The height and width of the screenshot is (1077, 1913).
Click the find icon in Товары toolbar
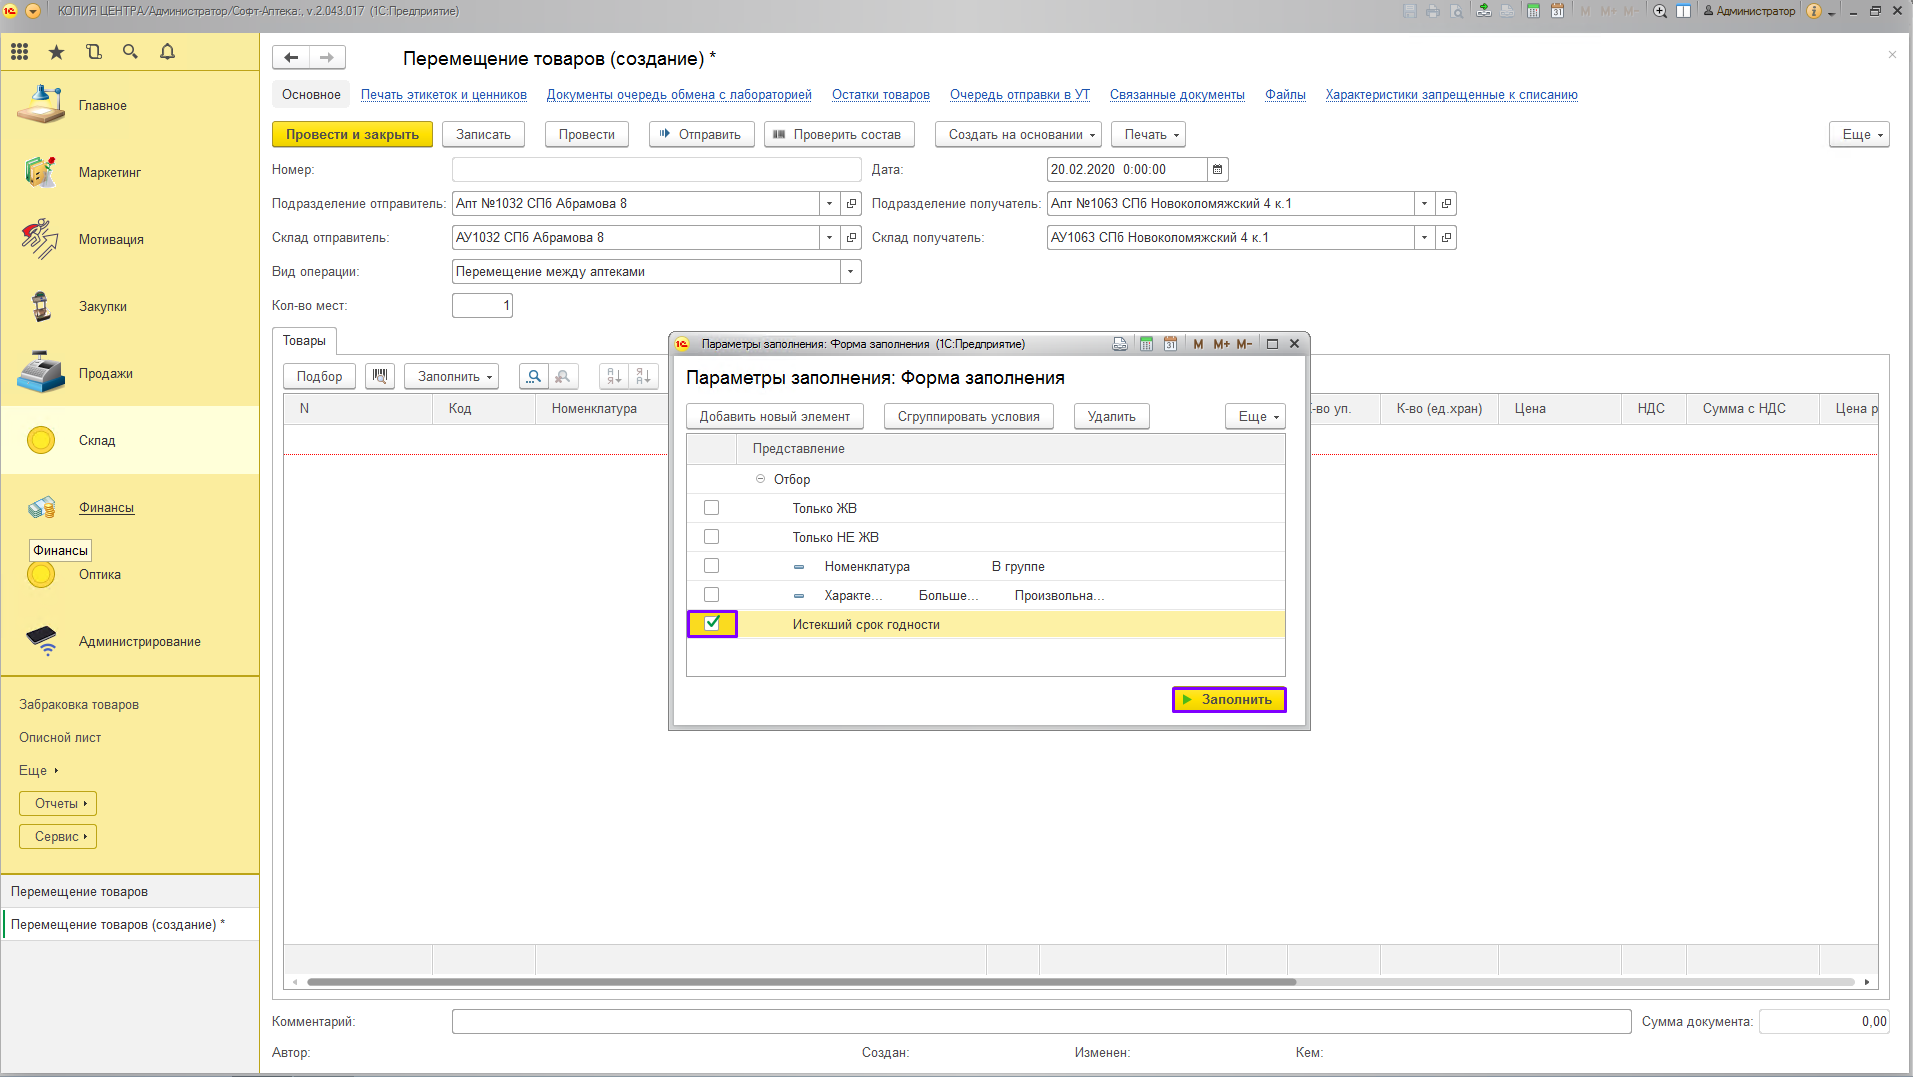point(534,376)
